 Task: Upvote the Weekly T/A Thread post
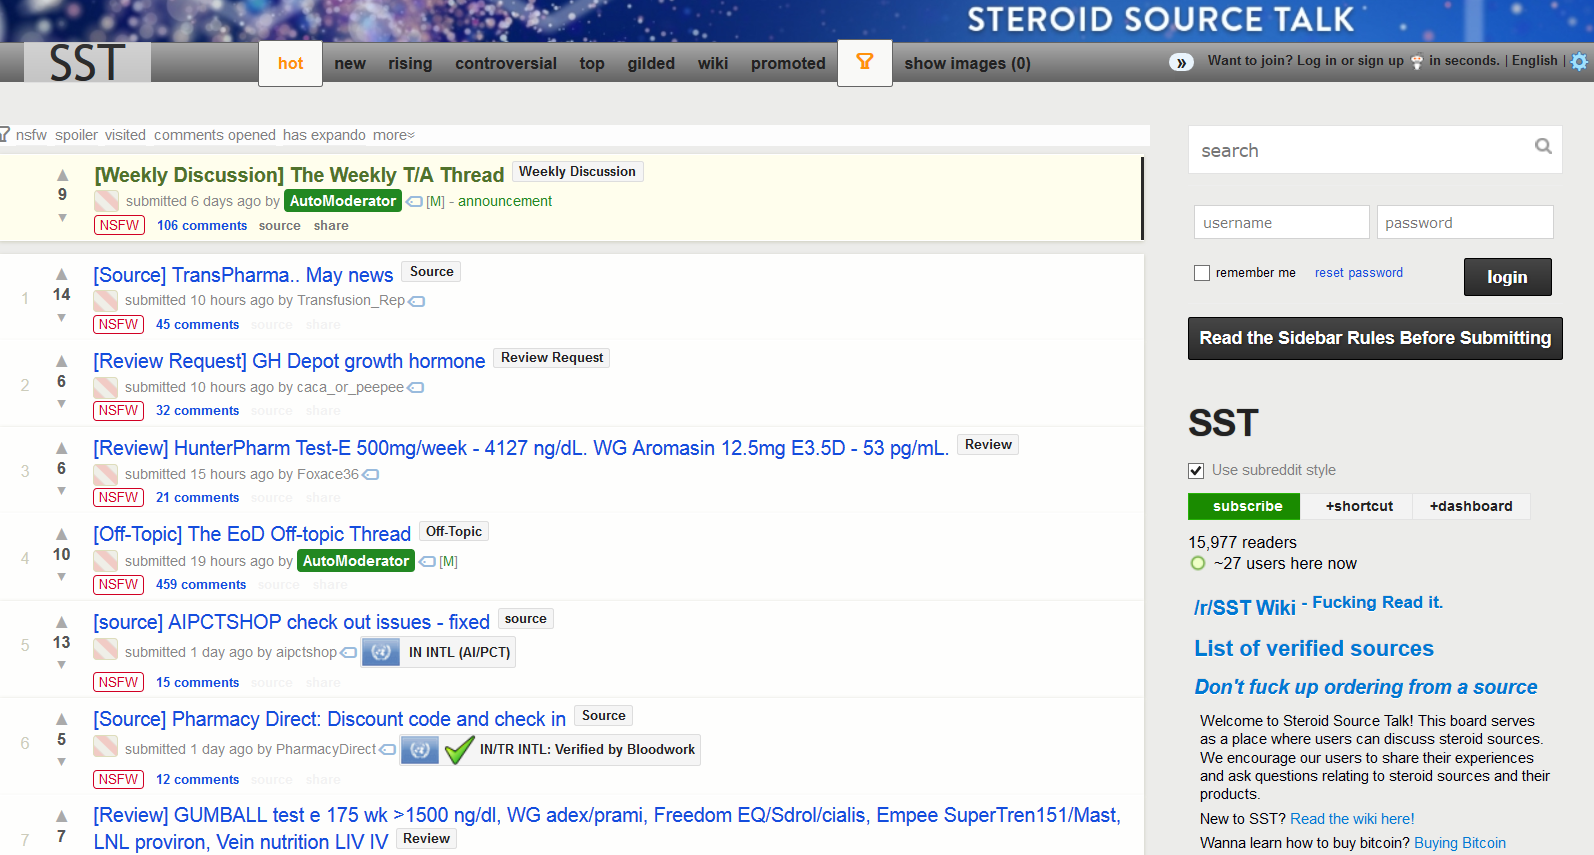[x=62, y=175]
